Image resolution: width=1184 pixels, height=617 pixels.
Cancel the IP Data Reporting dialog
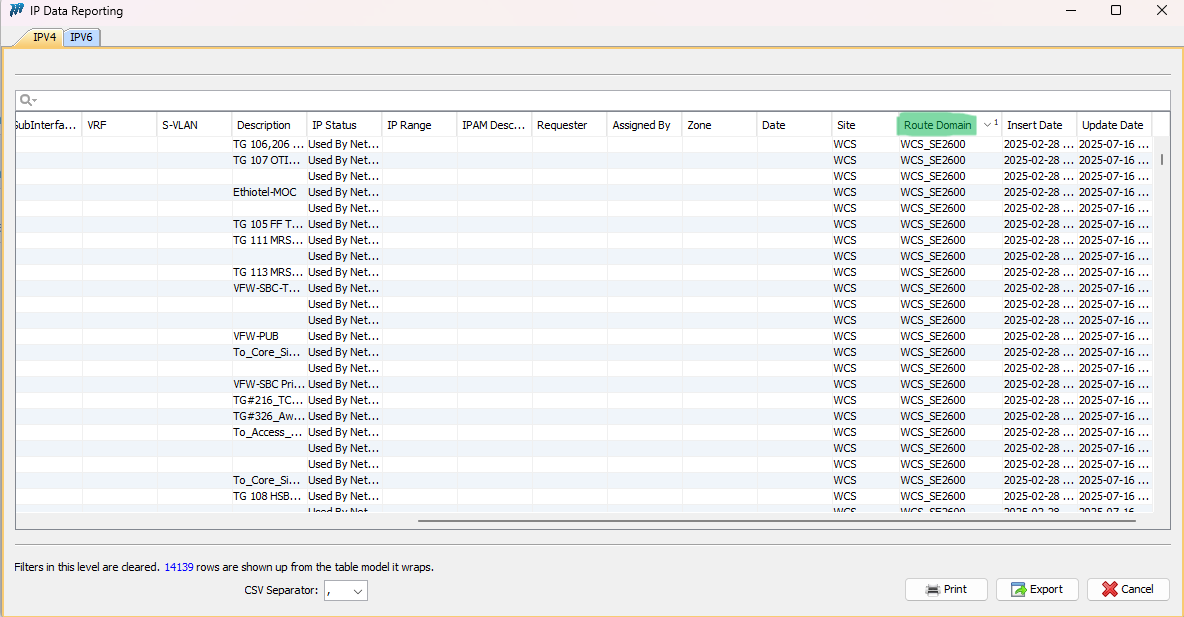[x=1128, y=589]
